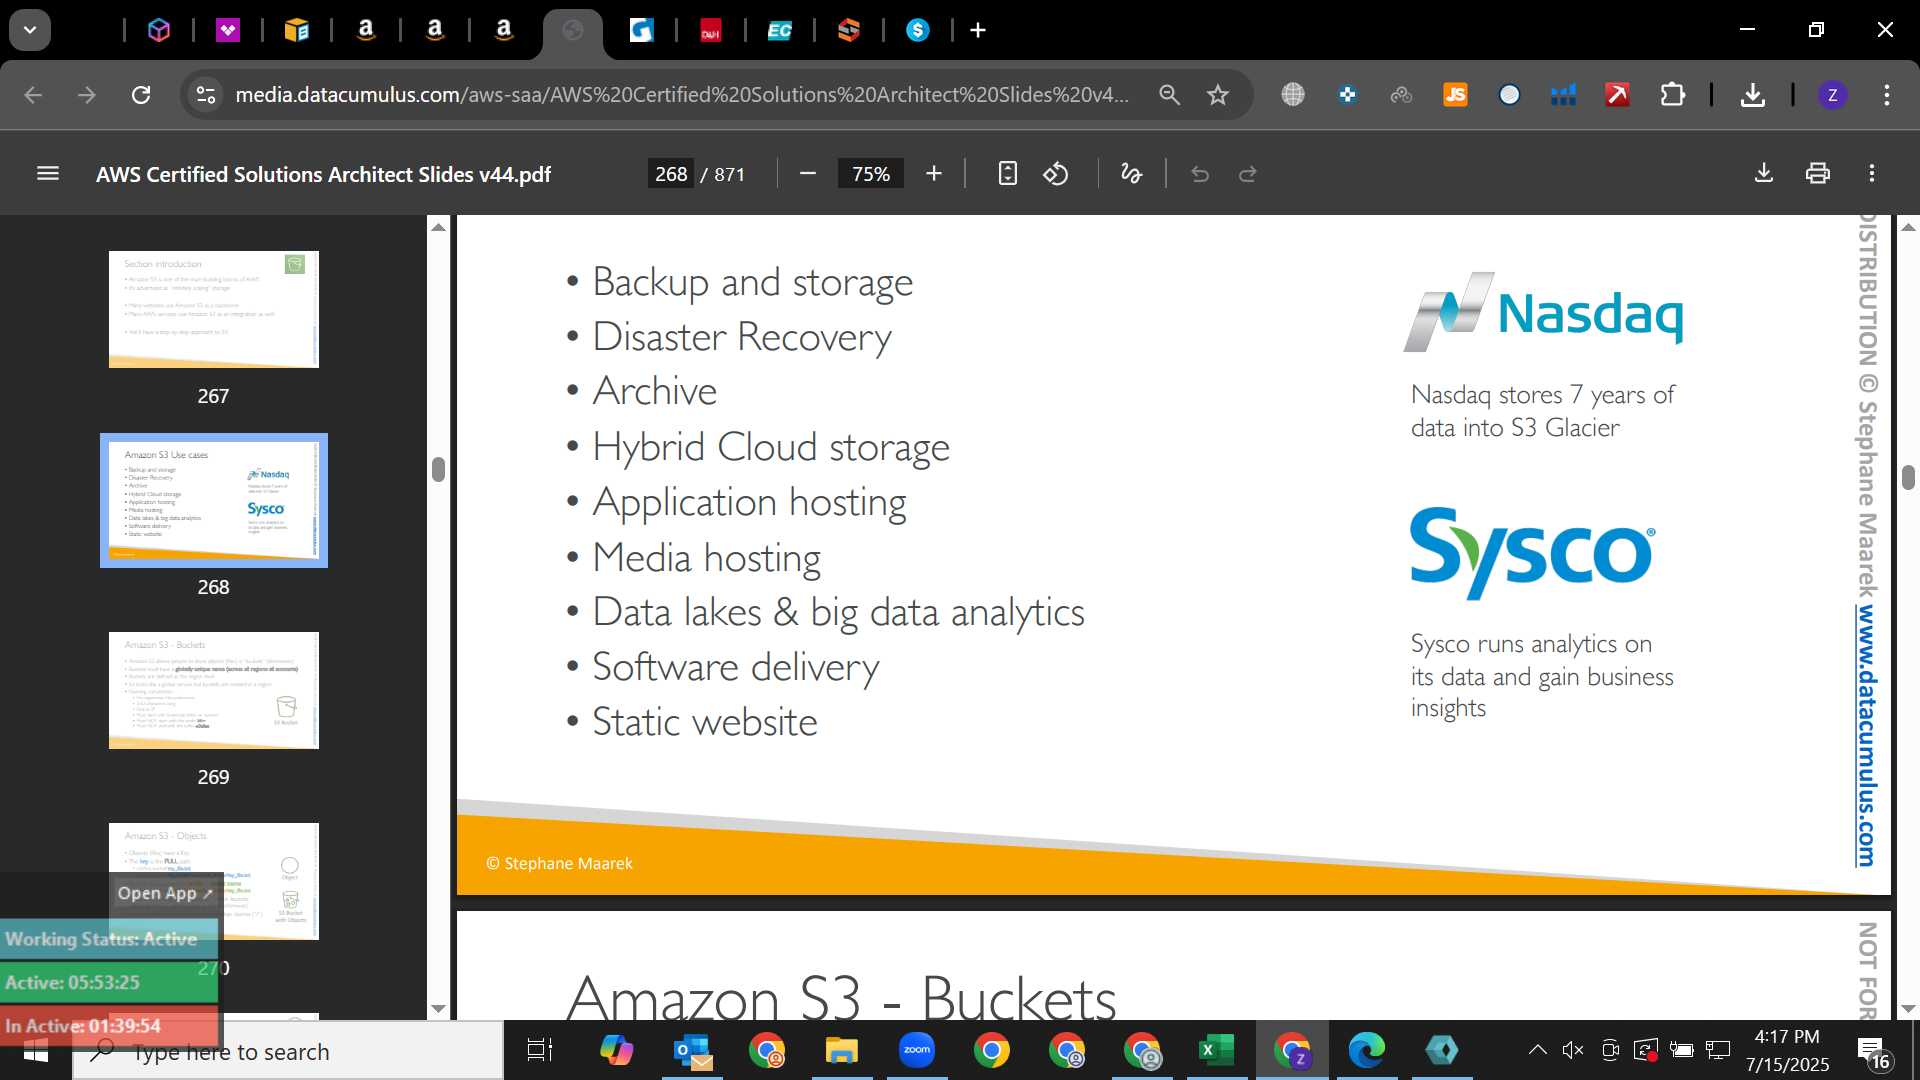Switch to the red DWH tab

[x=711, y=30]
